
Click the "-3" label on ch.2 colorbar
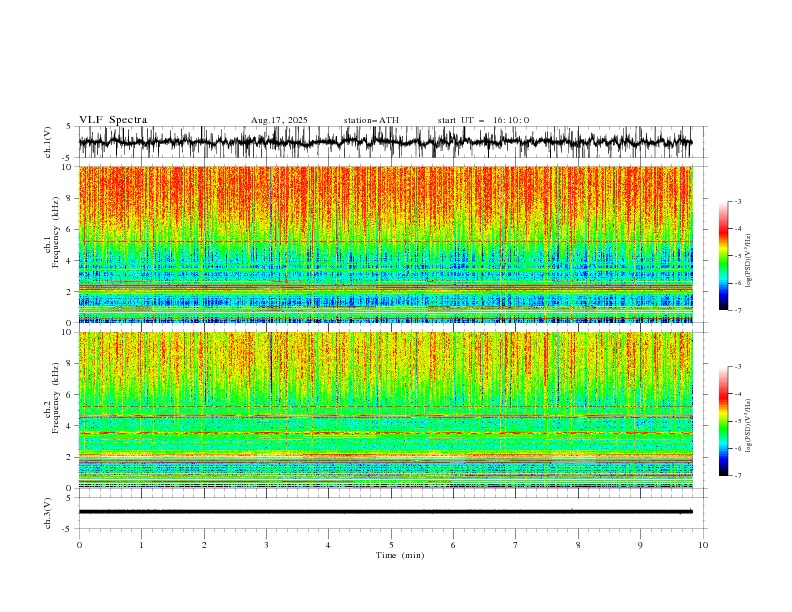[x=738, y=367]
